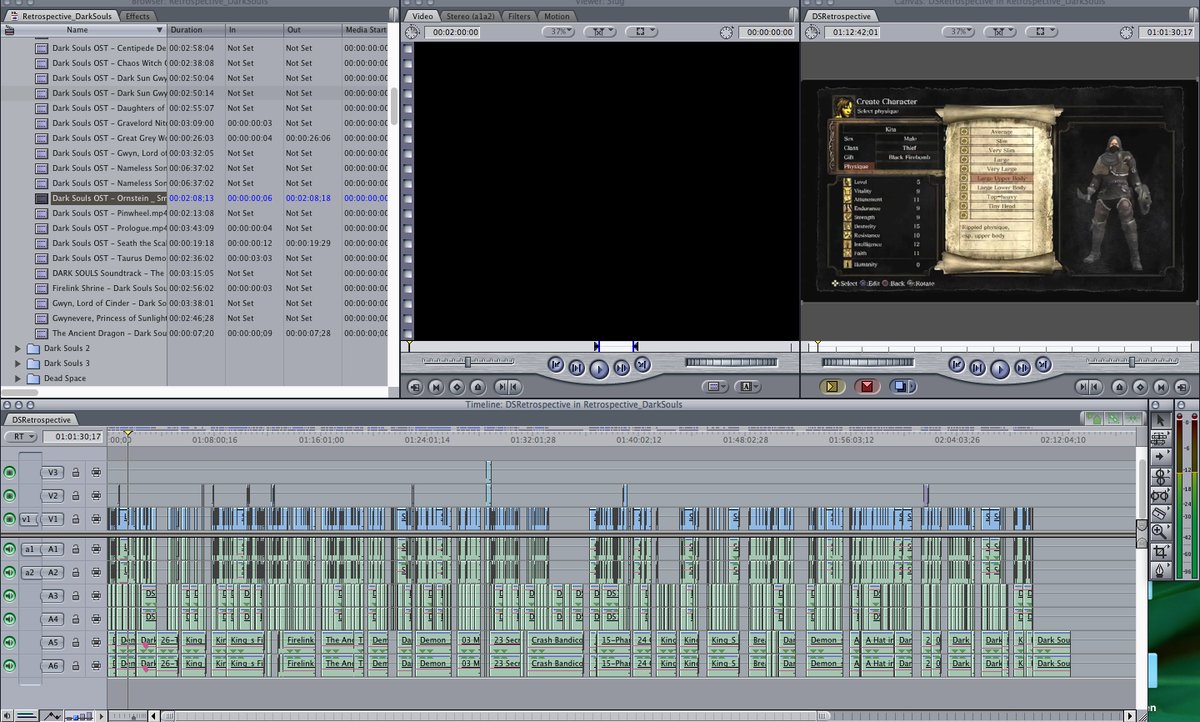The image size is (1200, 722).
Task: Open the Viewer zoom percentage dropdown
Action: 559,32
